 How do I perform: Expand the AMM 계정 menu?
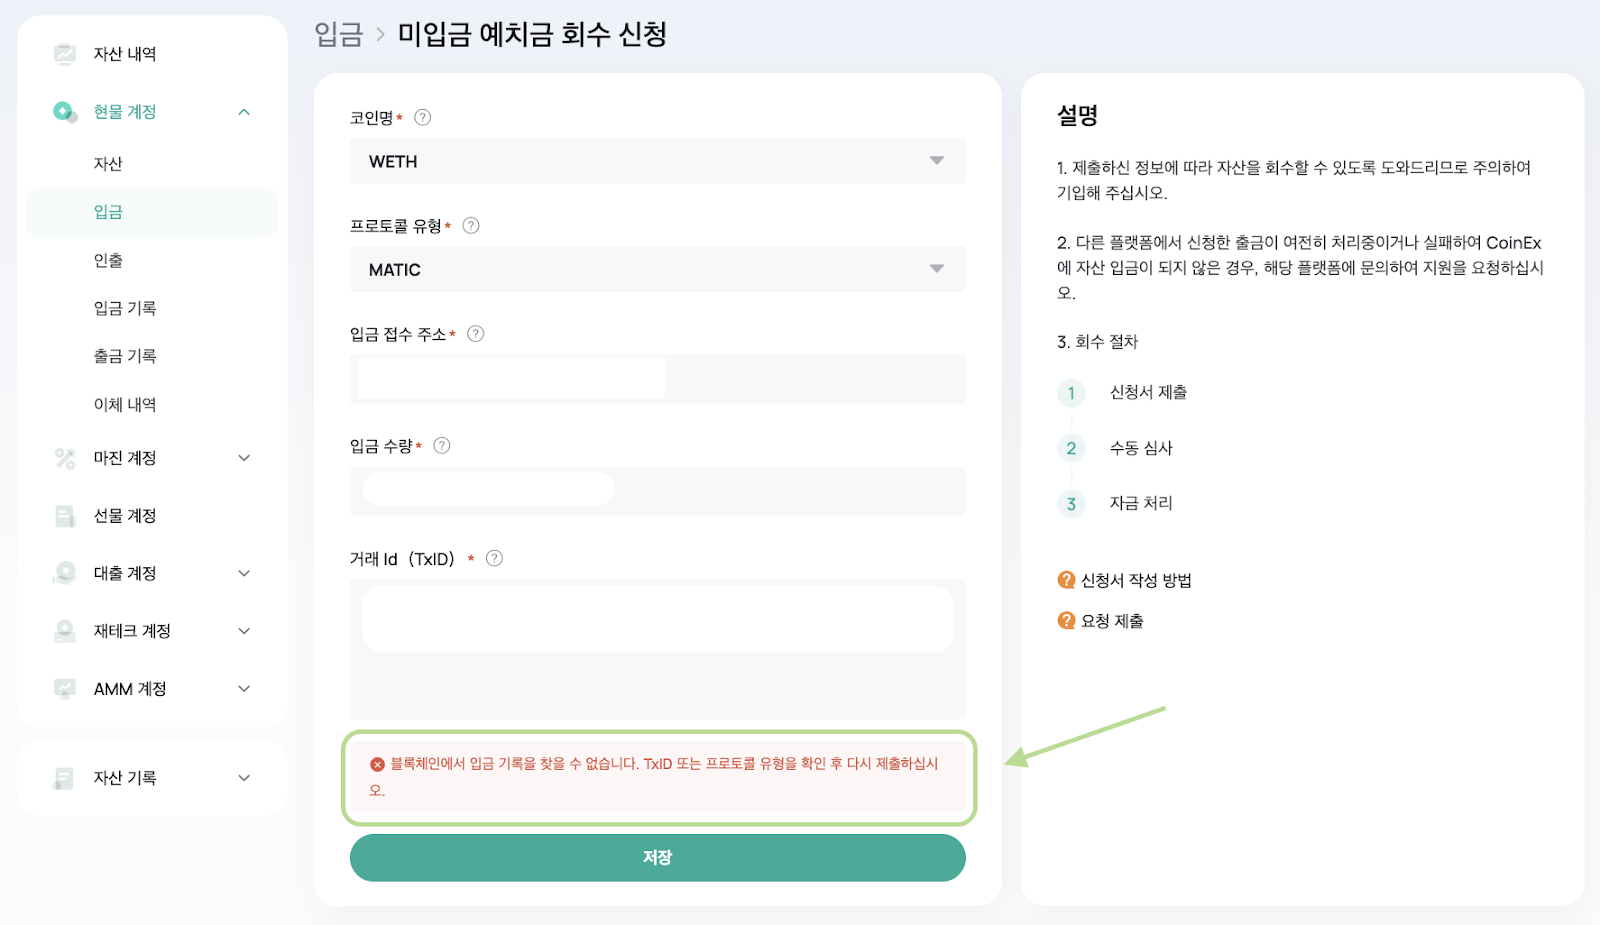coord(244,689)
